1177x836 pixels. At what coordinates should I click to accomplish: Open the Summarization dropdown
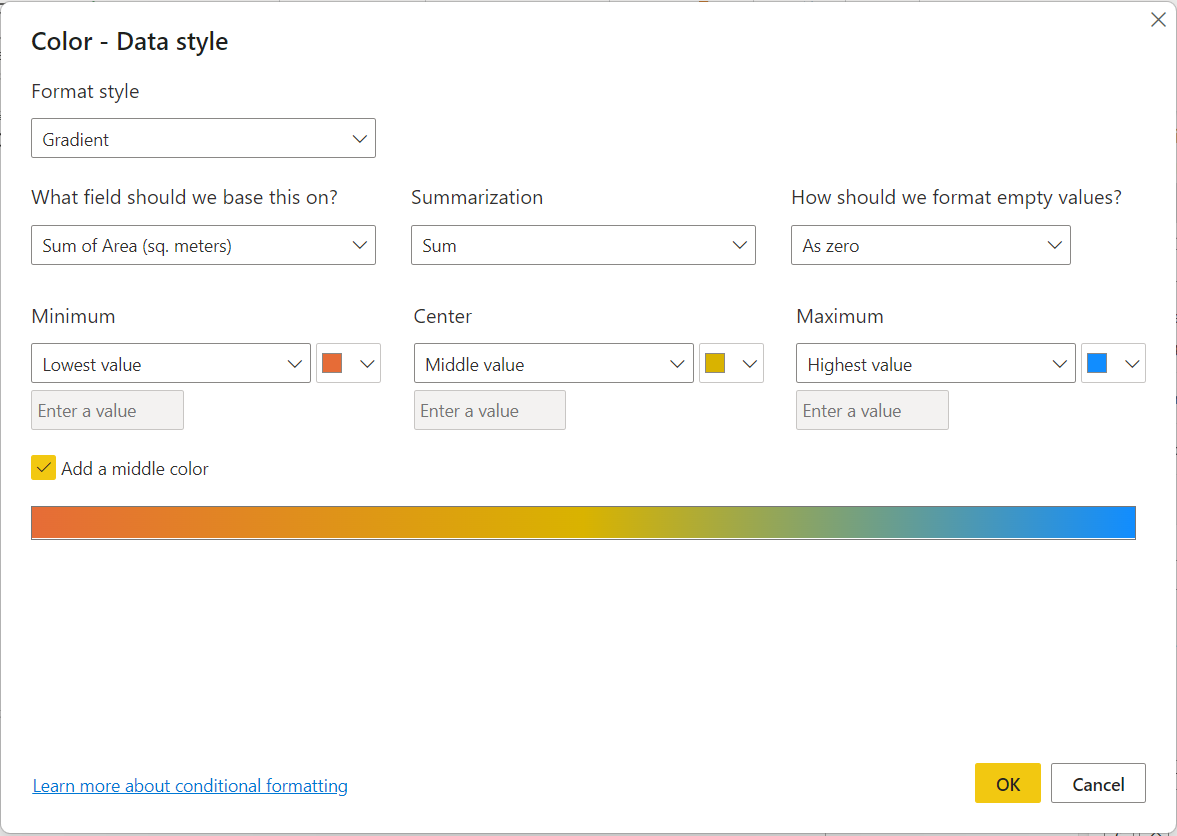click(583, 245)
